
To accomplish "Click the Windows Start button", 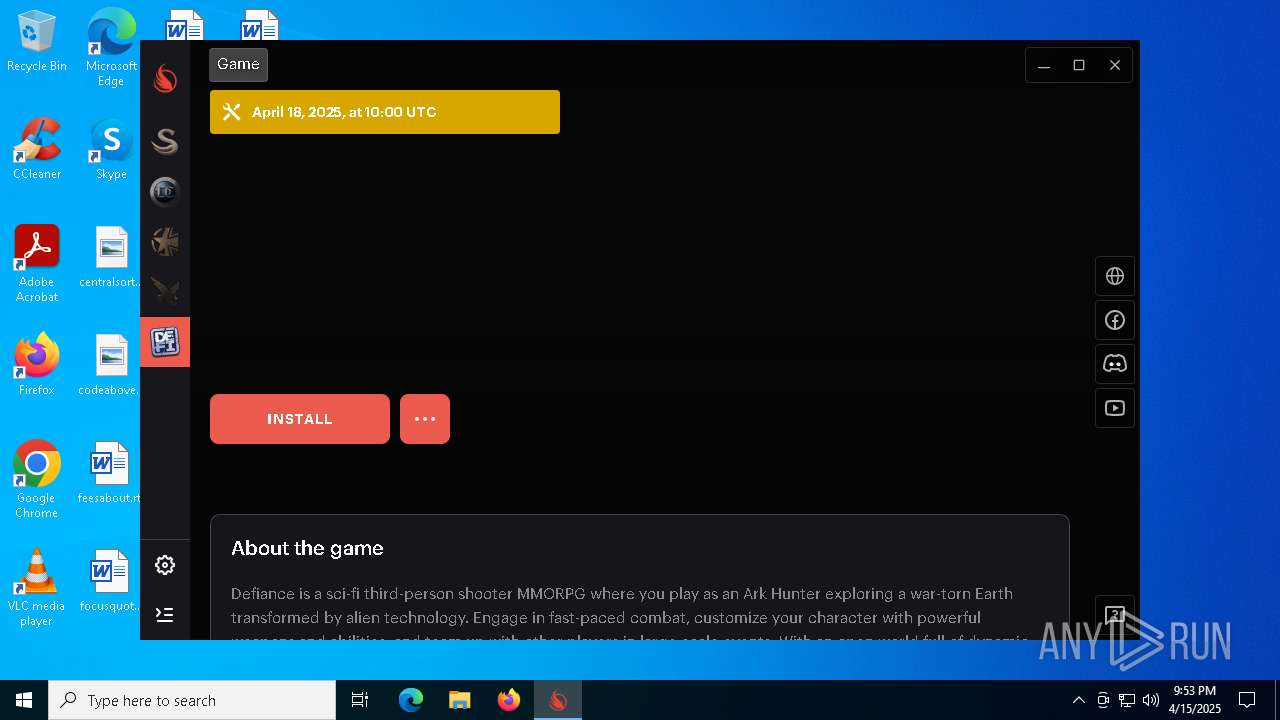I will pos(24,700).
